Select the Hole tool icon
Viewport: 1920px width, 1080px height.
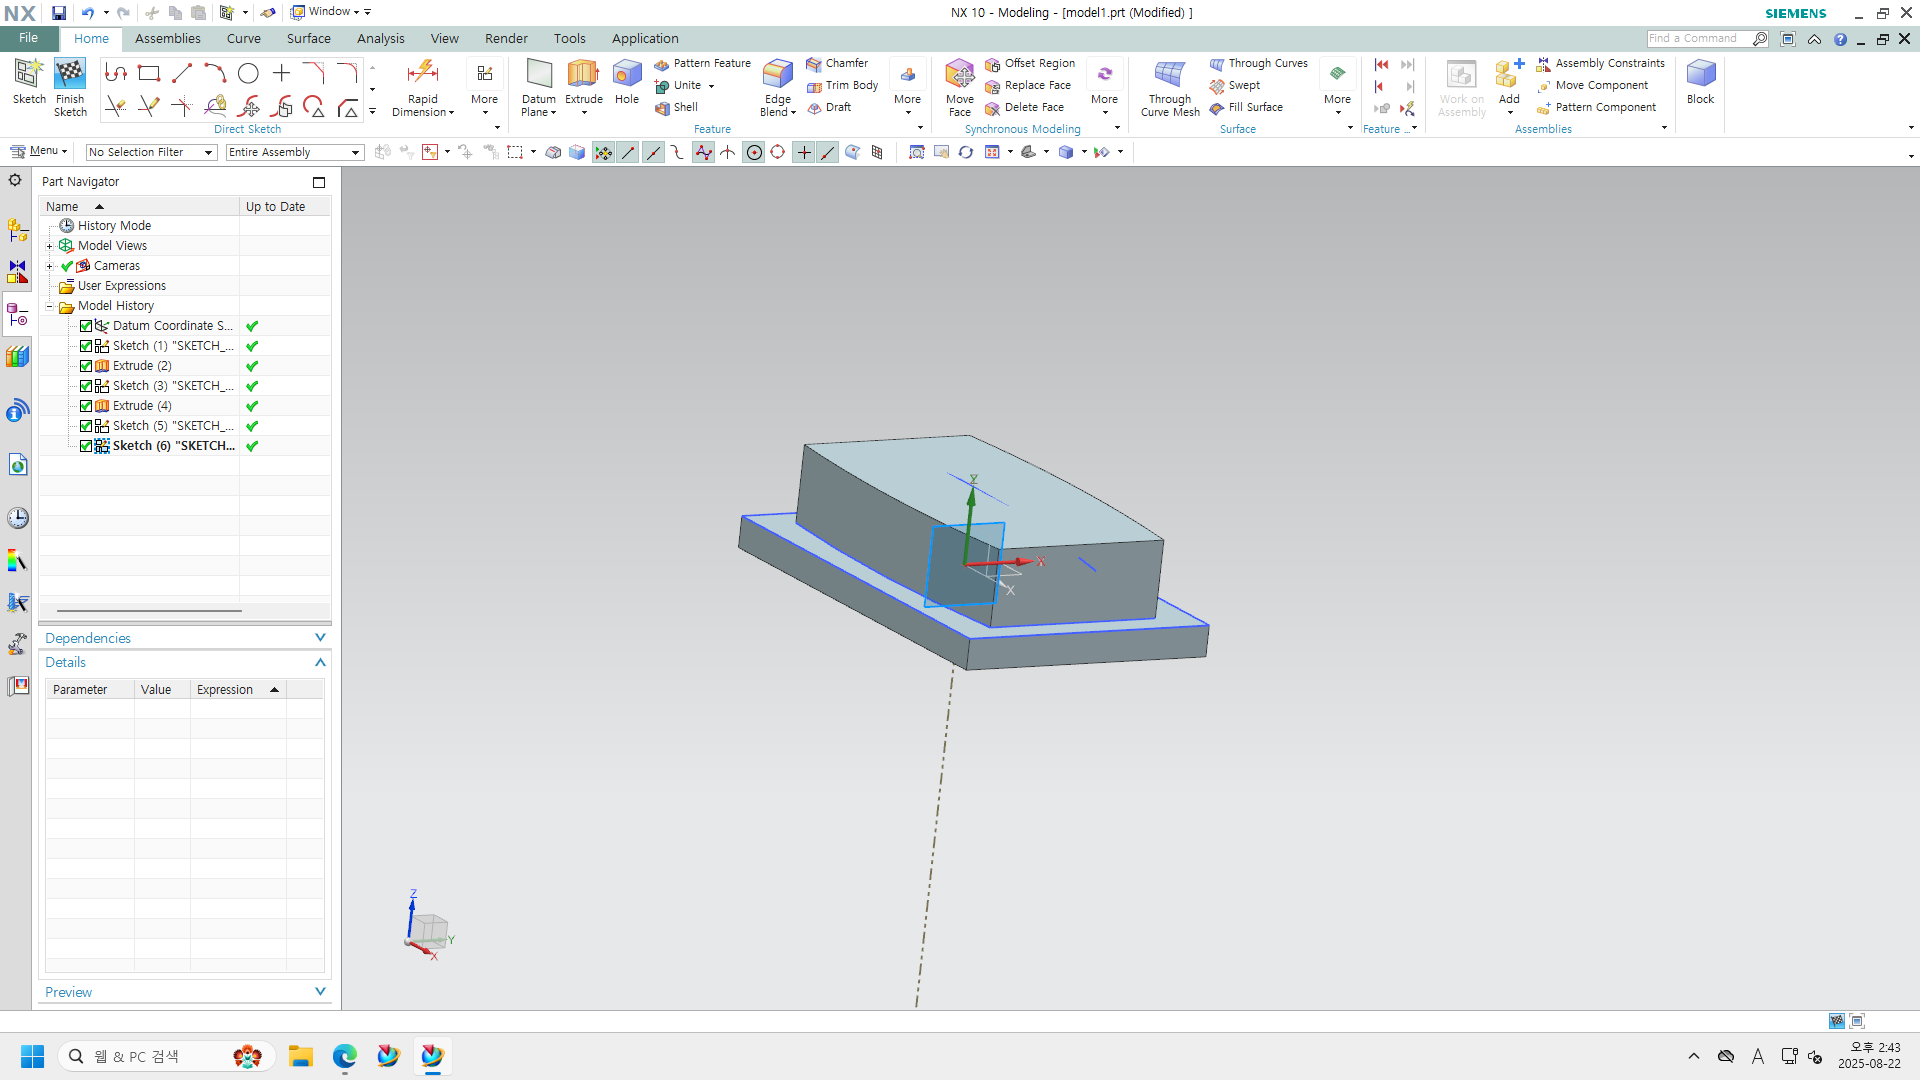click(x=627, y=75)
